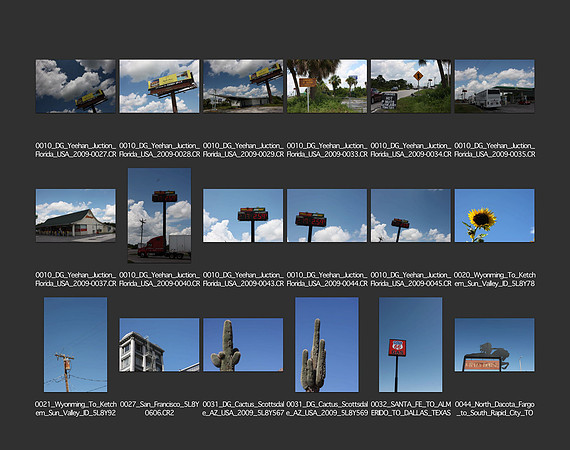Select the utility pole thumbnail
Screen dimensions: 570x450
[x=76, y=345]
